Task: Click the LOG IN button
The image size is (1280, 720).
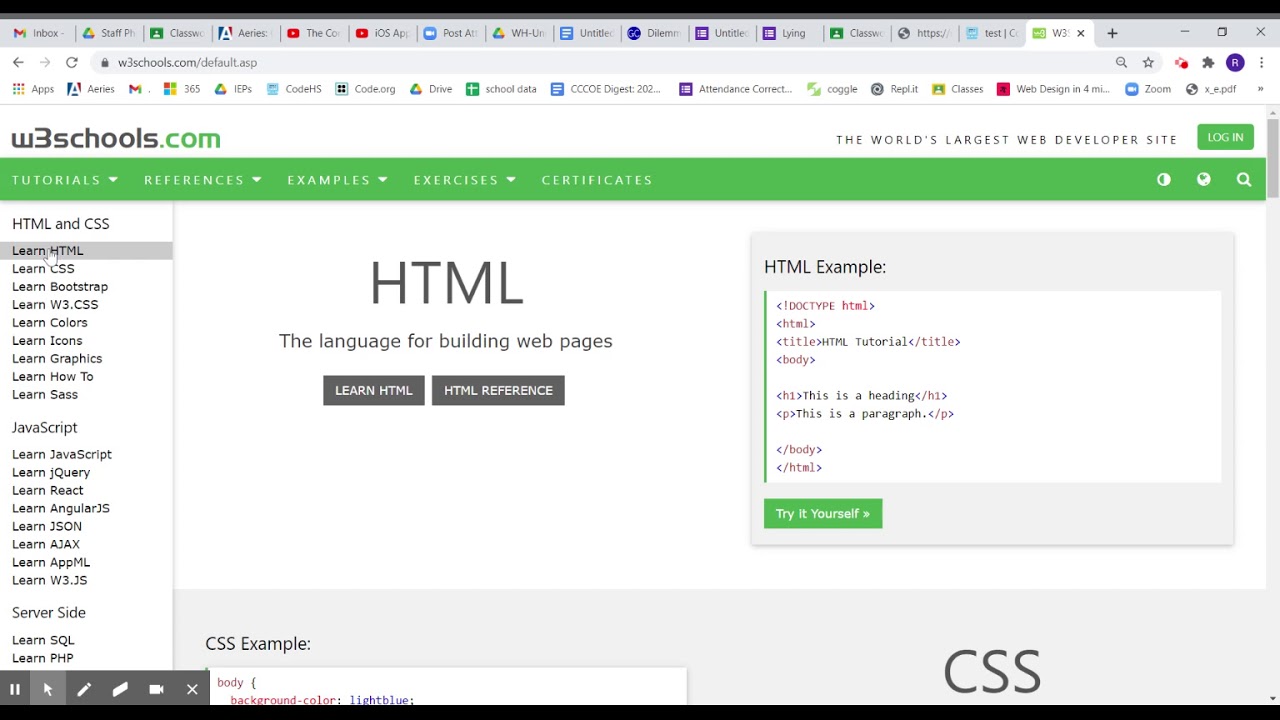Action: [1225, 138]
